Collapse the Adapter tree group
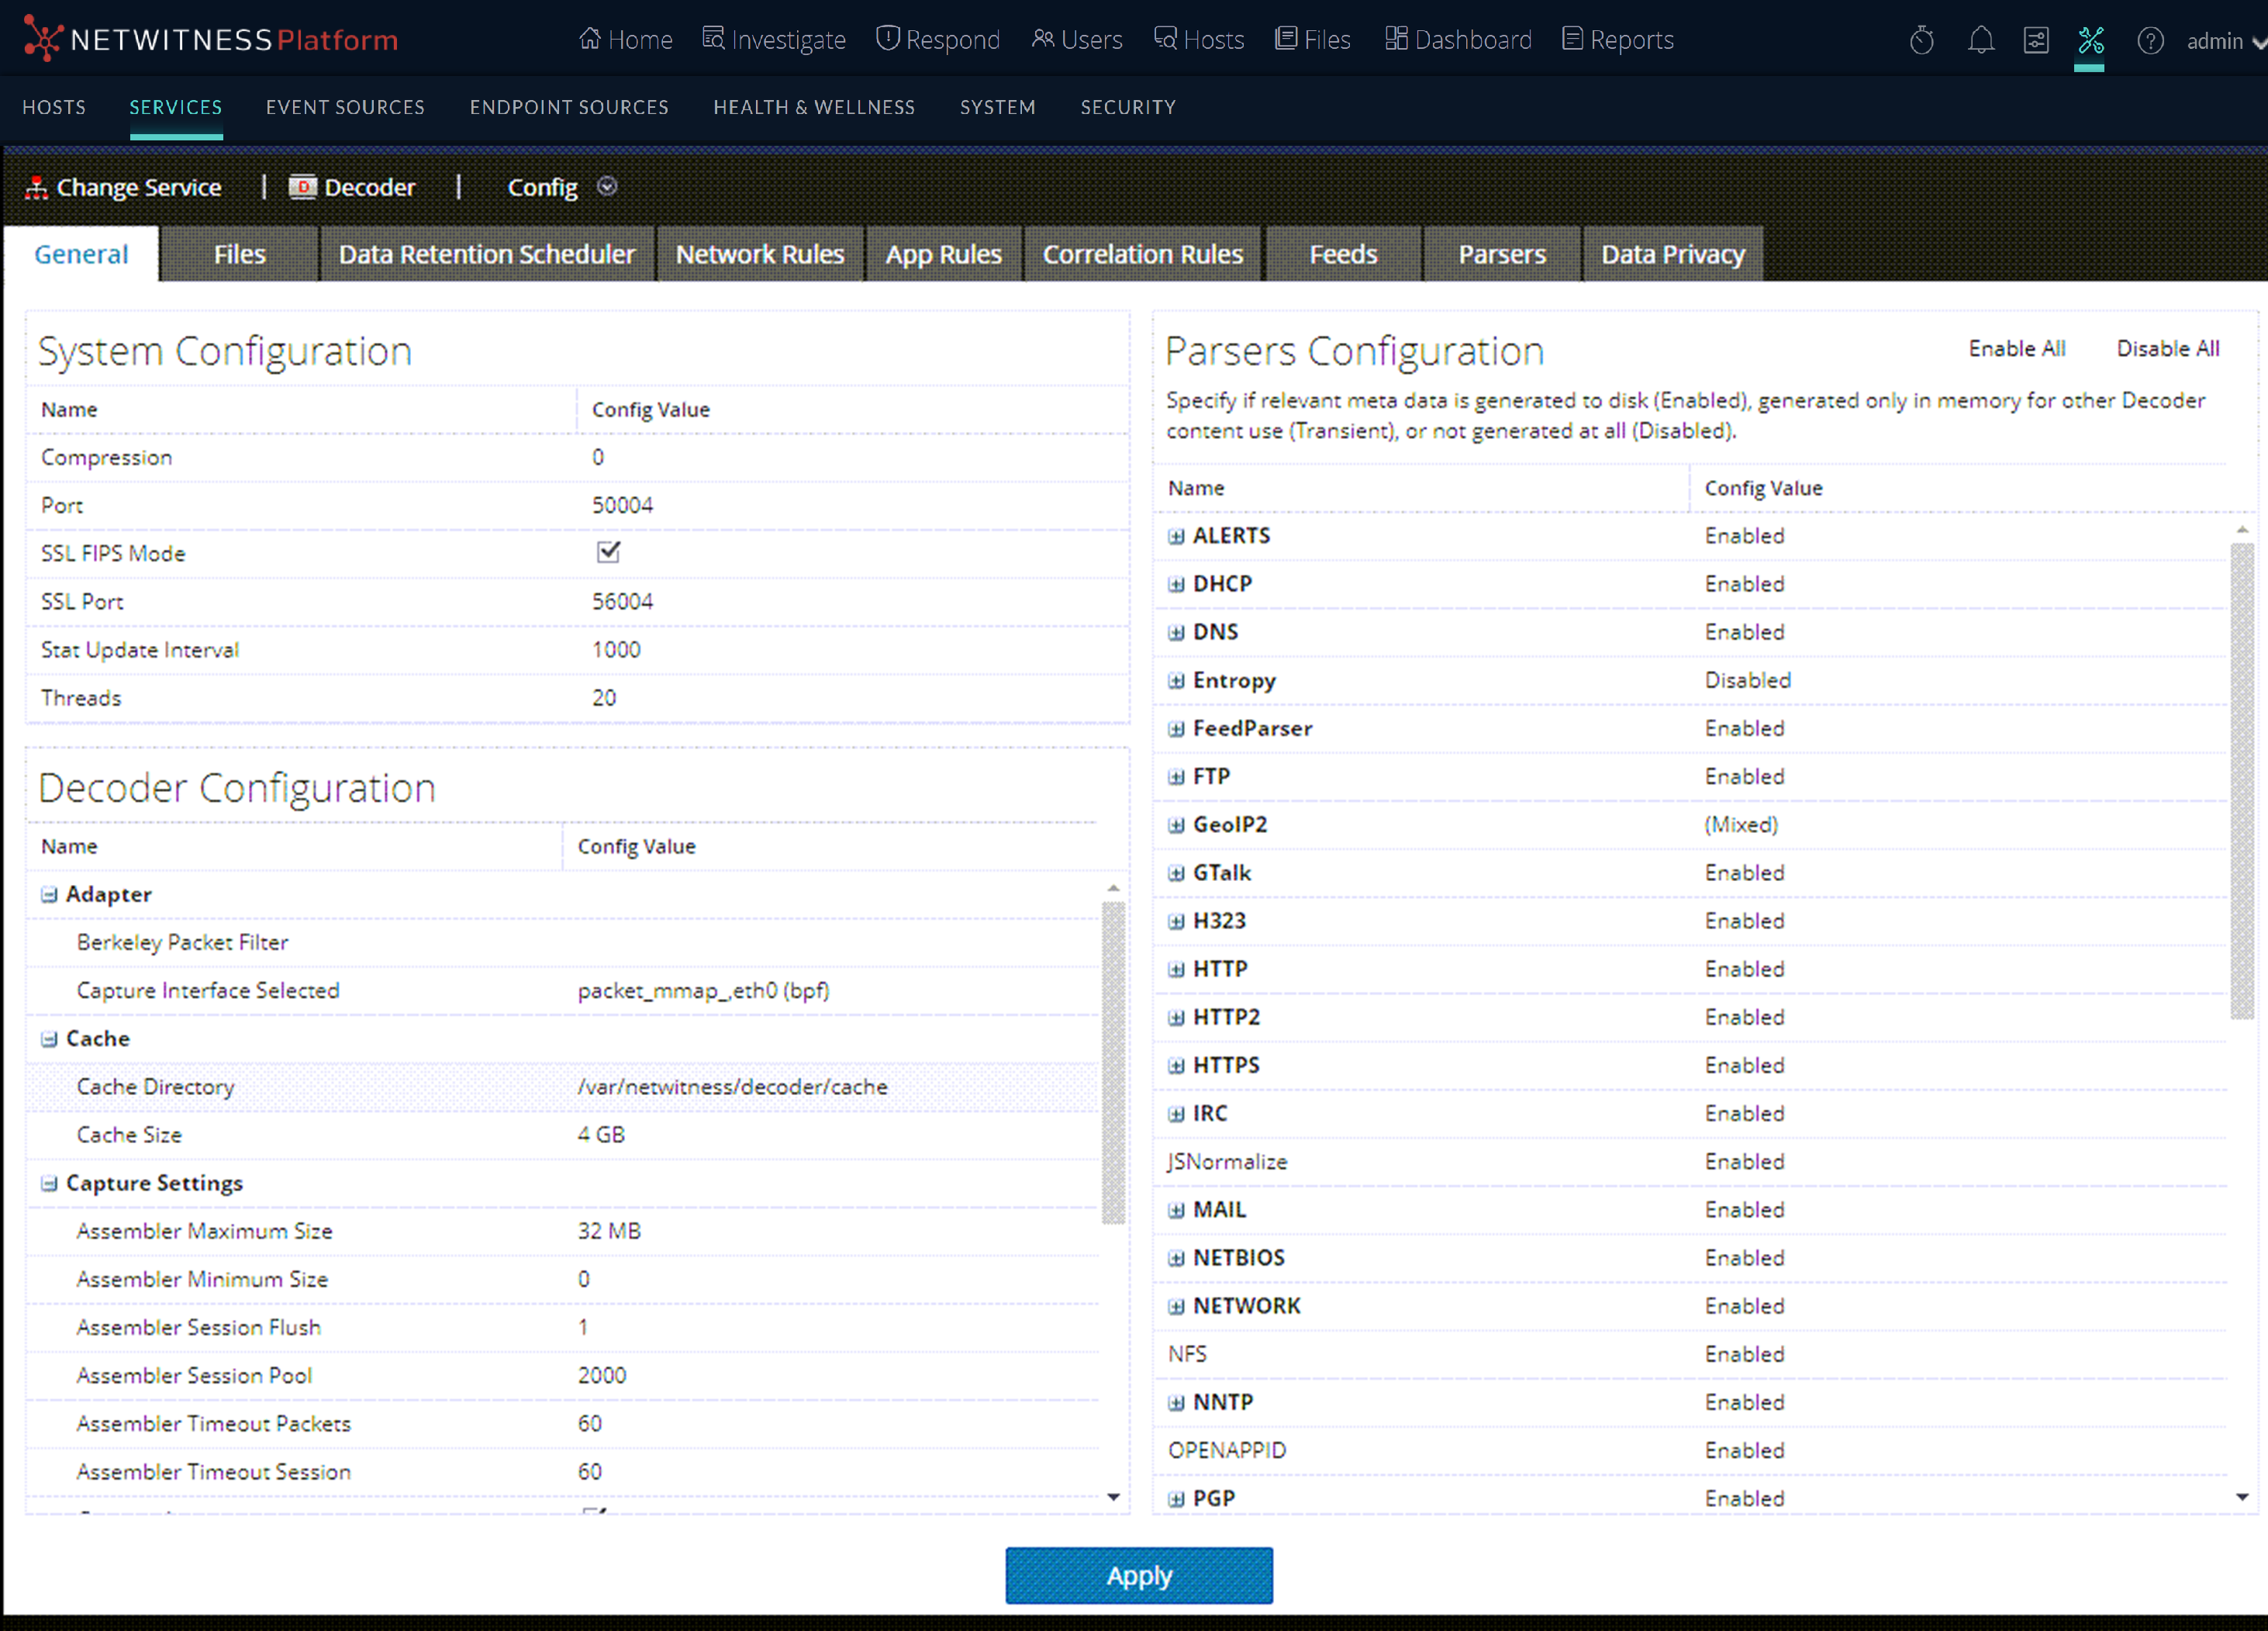Image resolution: width=2268 pixels, height=1631 pixels. click(49, 894)
